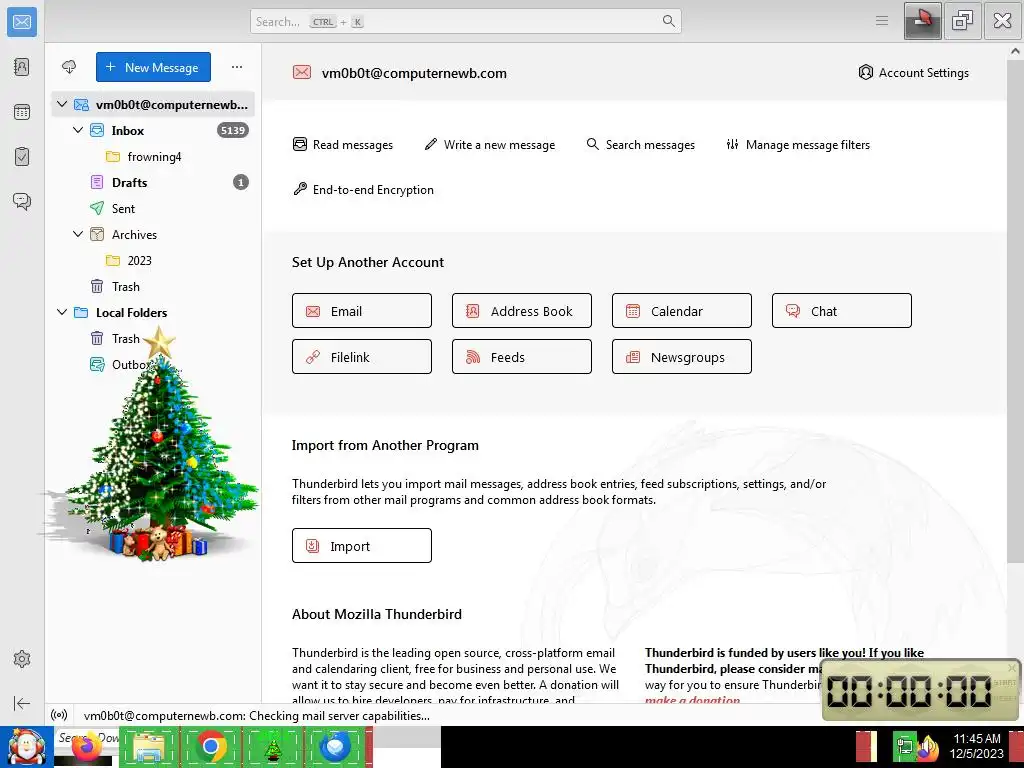Click the search messages field
1024x768 pixels.
pyautogui.click(x=466, y=21)
